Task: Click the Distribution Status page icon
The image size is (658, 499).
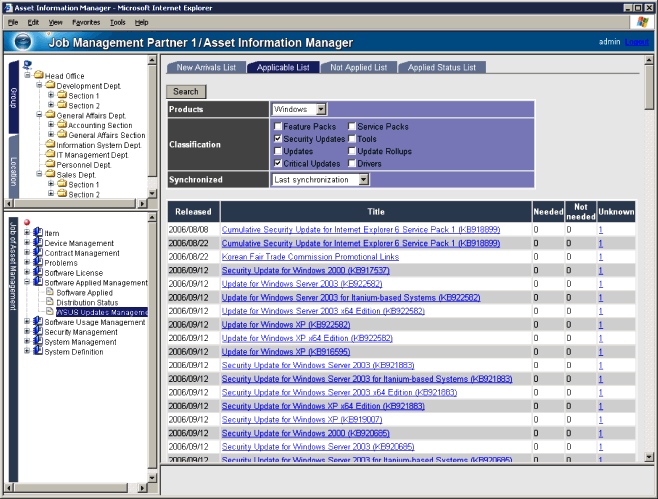Action: coord(50,302)
